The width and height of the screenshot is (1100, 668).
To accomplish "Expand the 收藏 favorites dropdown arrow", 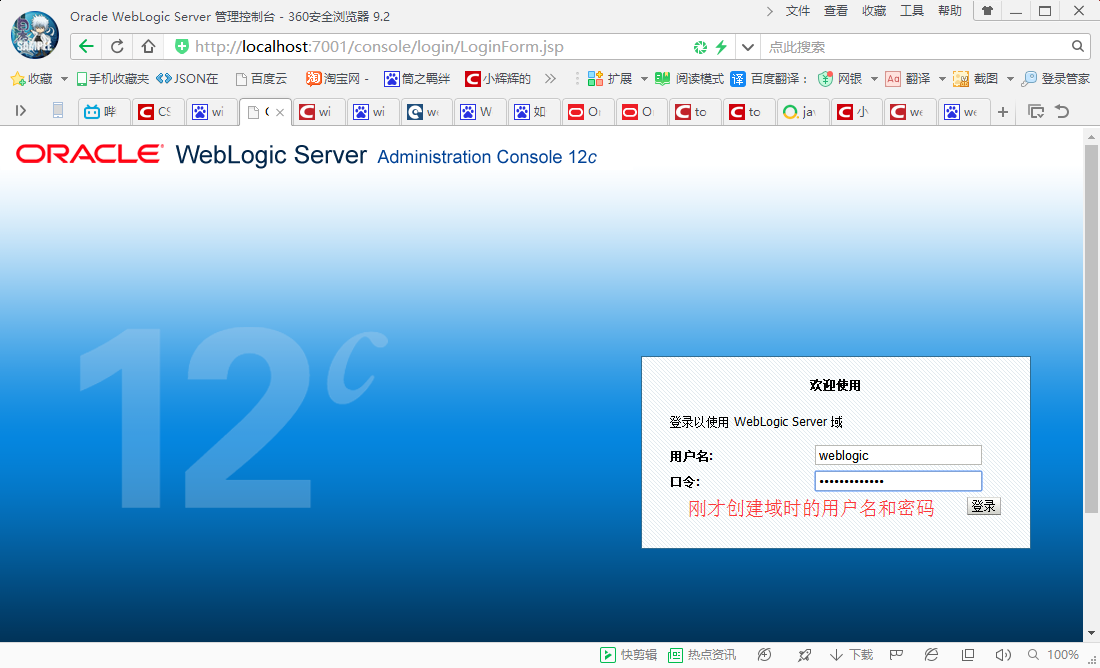I will tap(64, 79).
